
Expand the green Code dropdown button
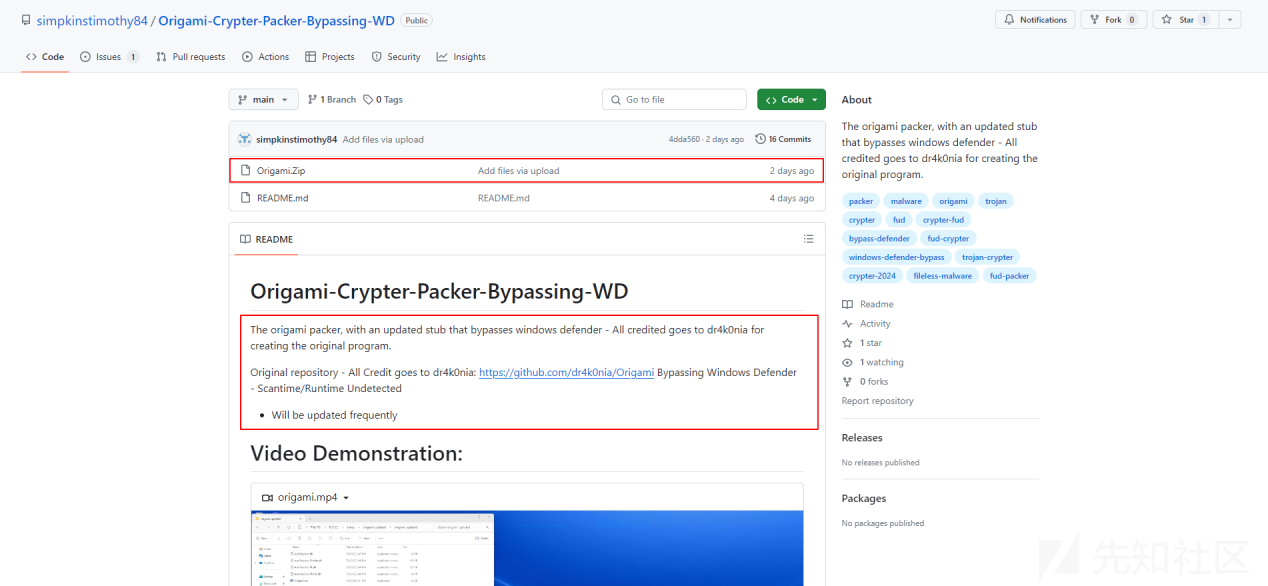pyautogui.click(x=791, y=100)
